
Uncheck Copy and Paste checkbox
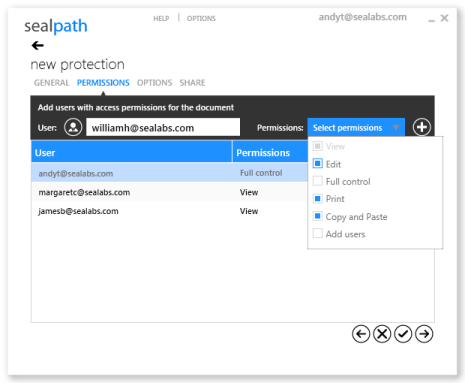coord(318,216)
